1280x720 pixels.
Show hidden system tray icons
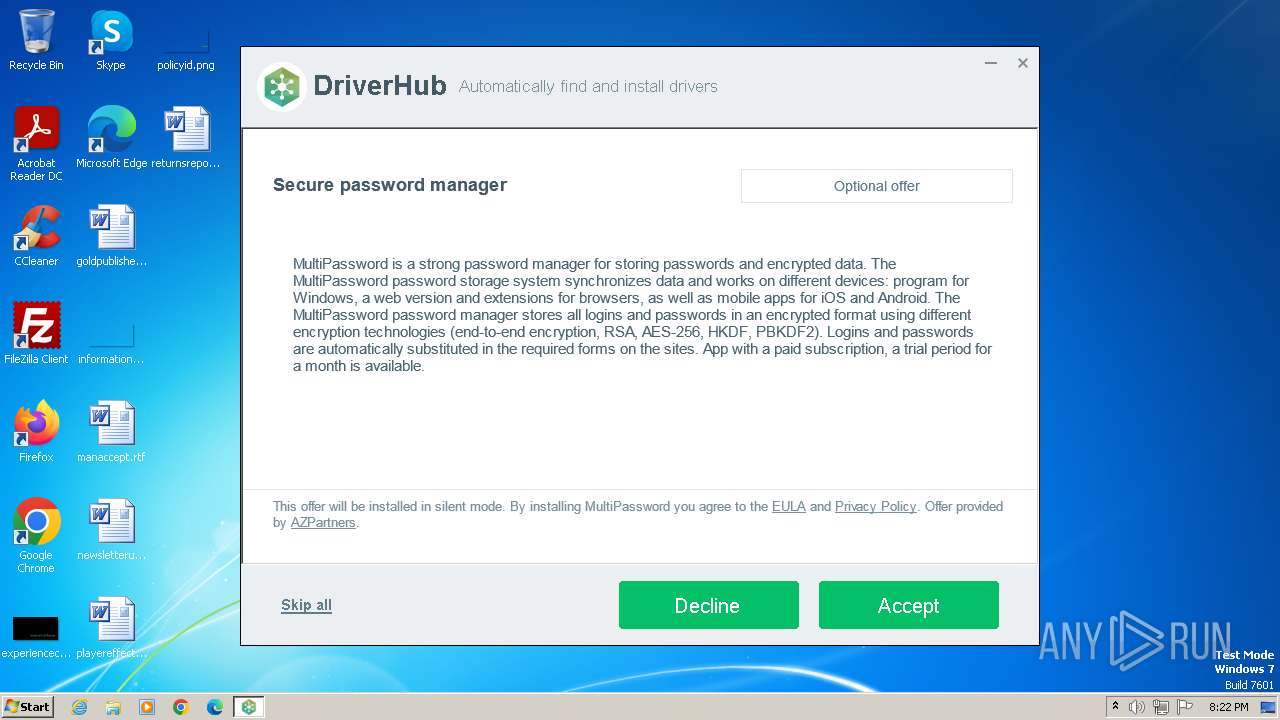coord(1116,707)
